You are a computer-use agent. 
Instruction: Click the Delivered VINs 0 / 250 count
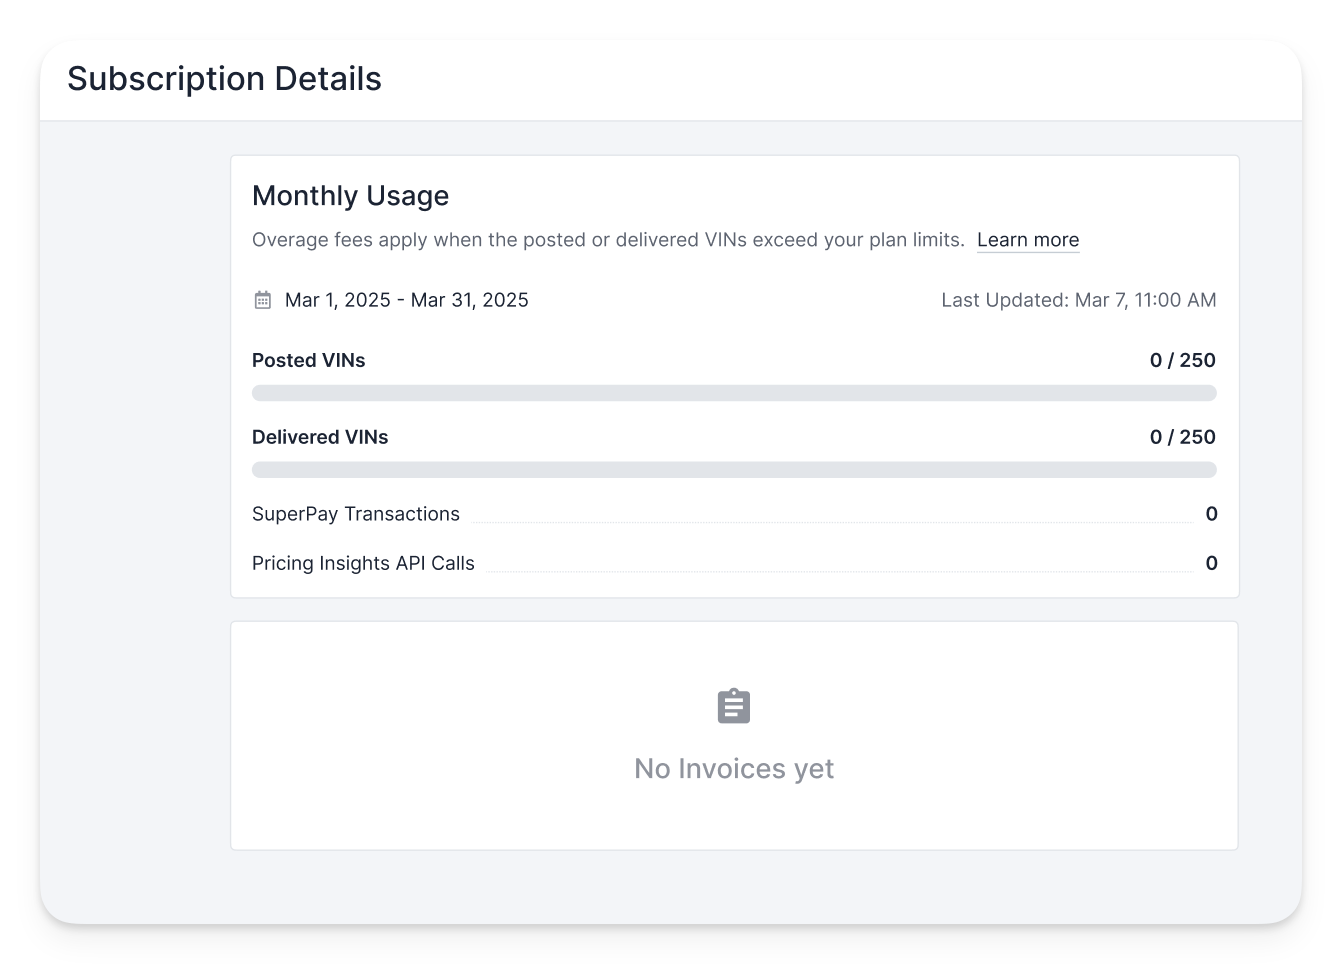coord(1183,437)
